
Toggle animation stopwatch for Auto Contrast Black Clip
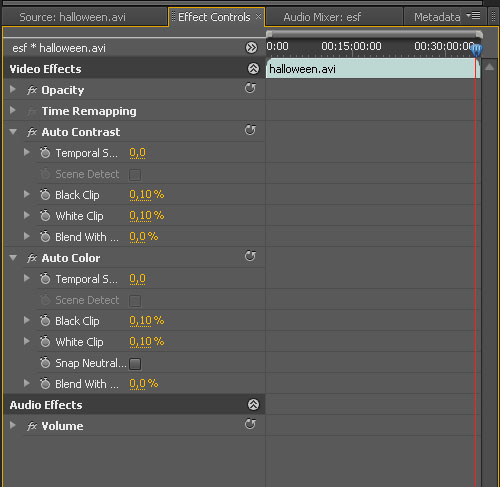tap(45, 195)
